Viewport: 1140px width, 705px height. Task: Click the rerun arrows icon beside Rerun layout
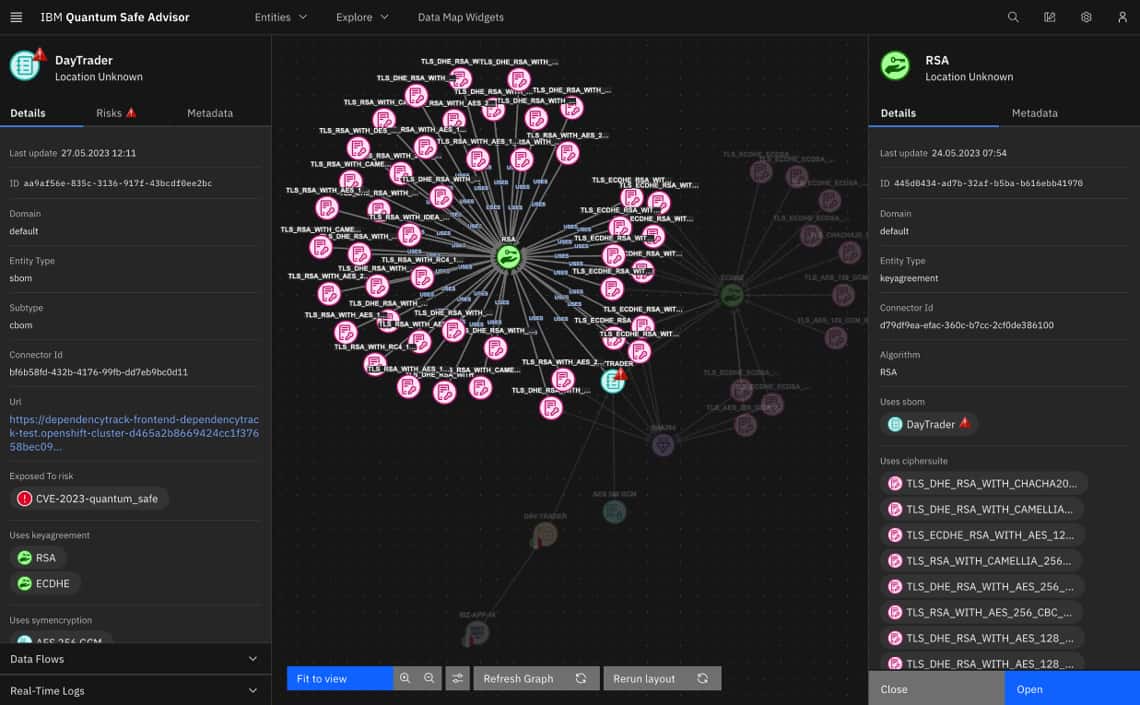pos(702,678)
